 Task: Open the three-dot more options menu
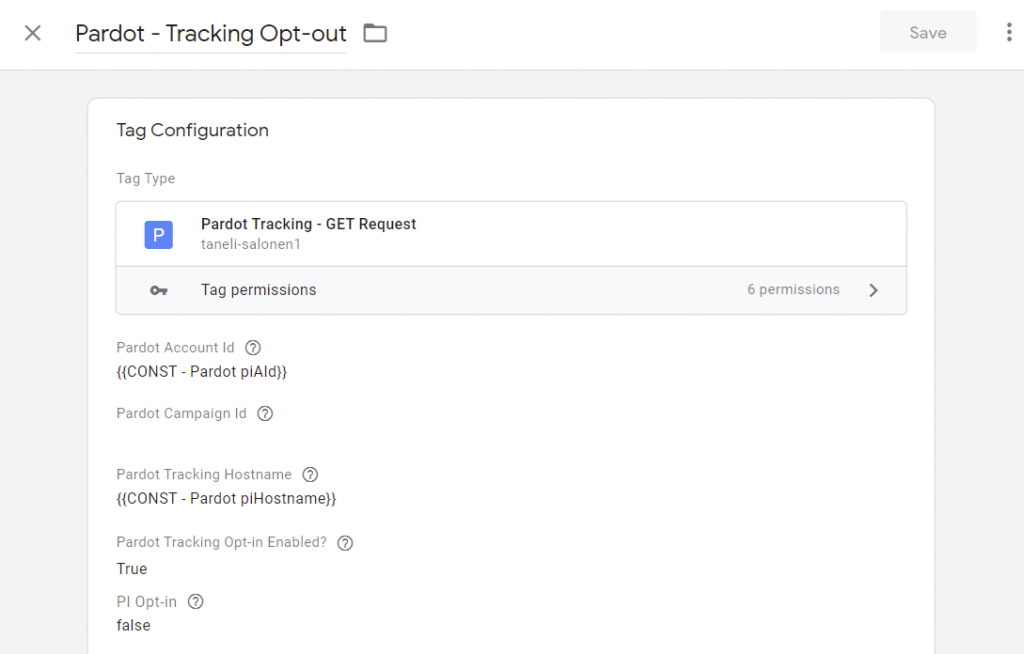coord(1008,33)
